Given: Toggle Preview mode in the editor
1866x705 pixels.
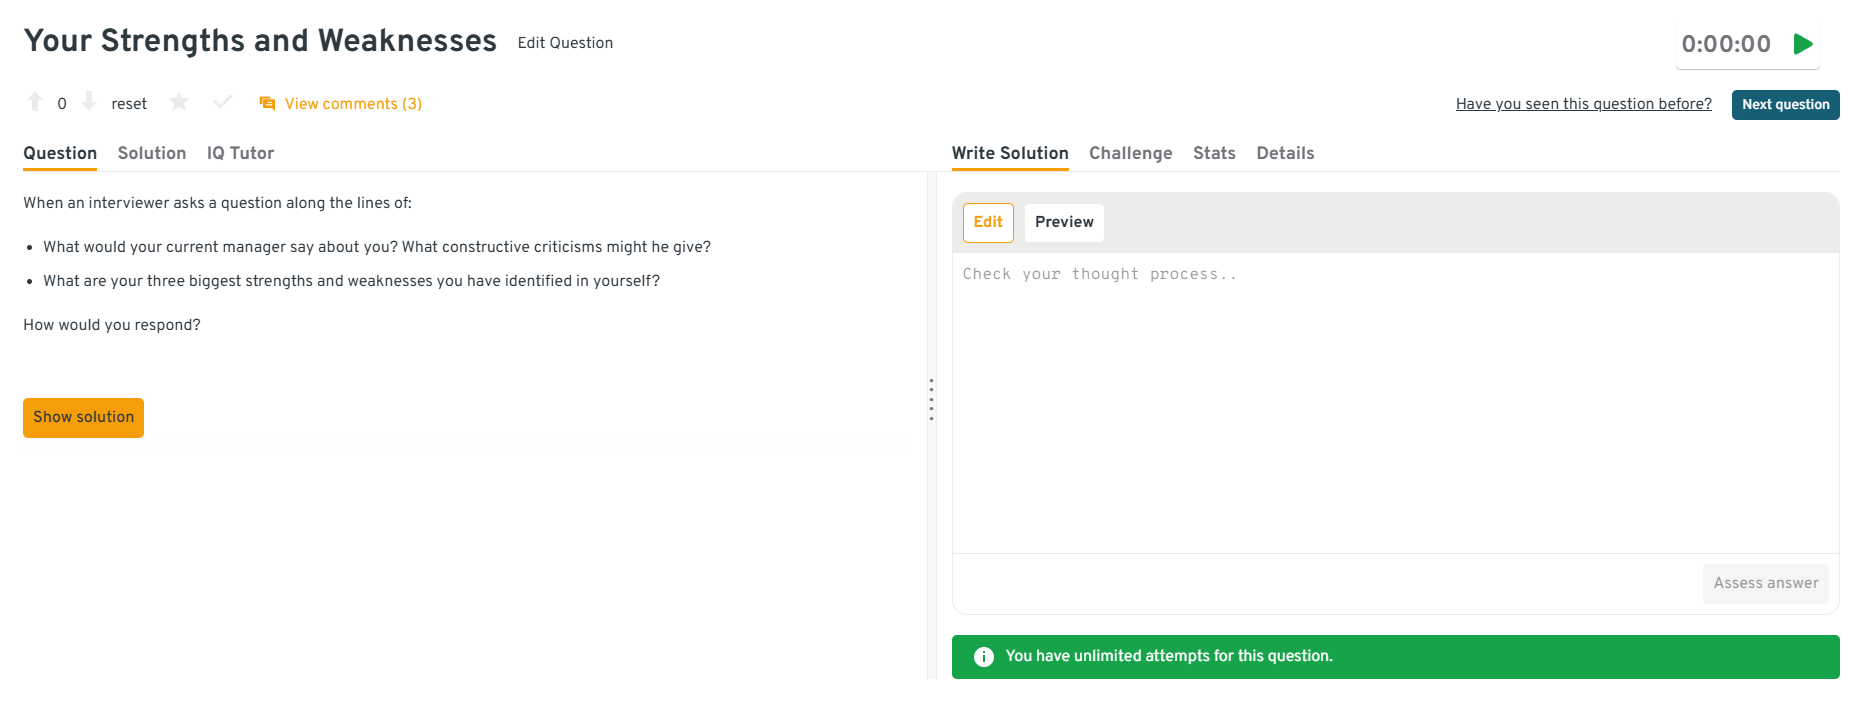Looking at the screenshot, I should point(1064,222).
